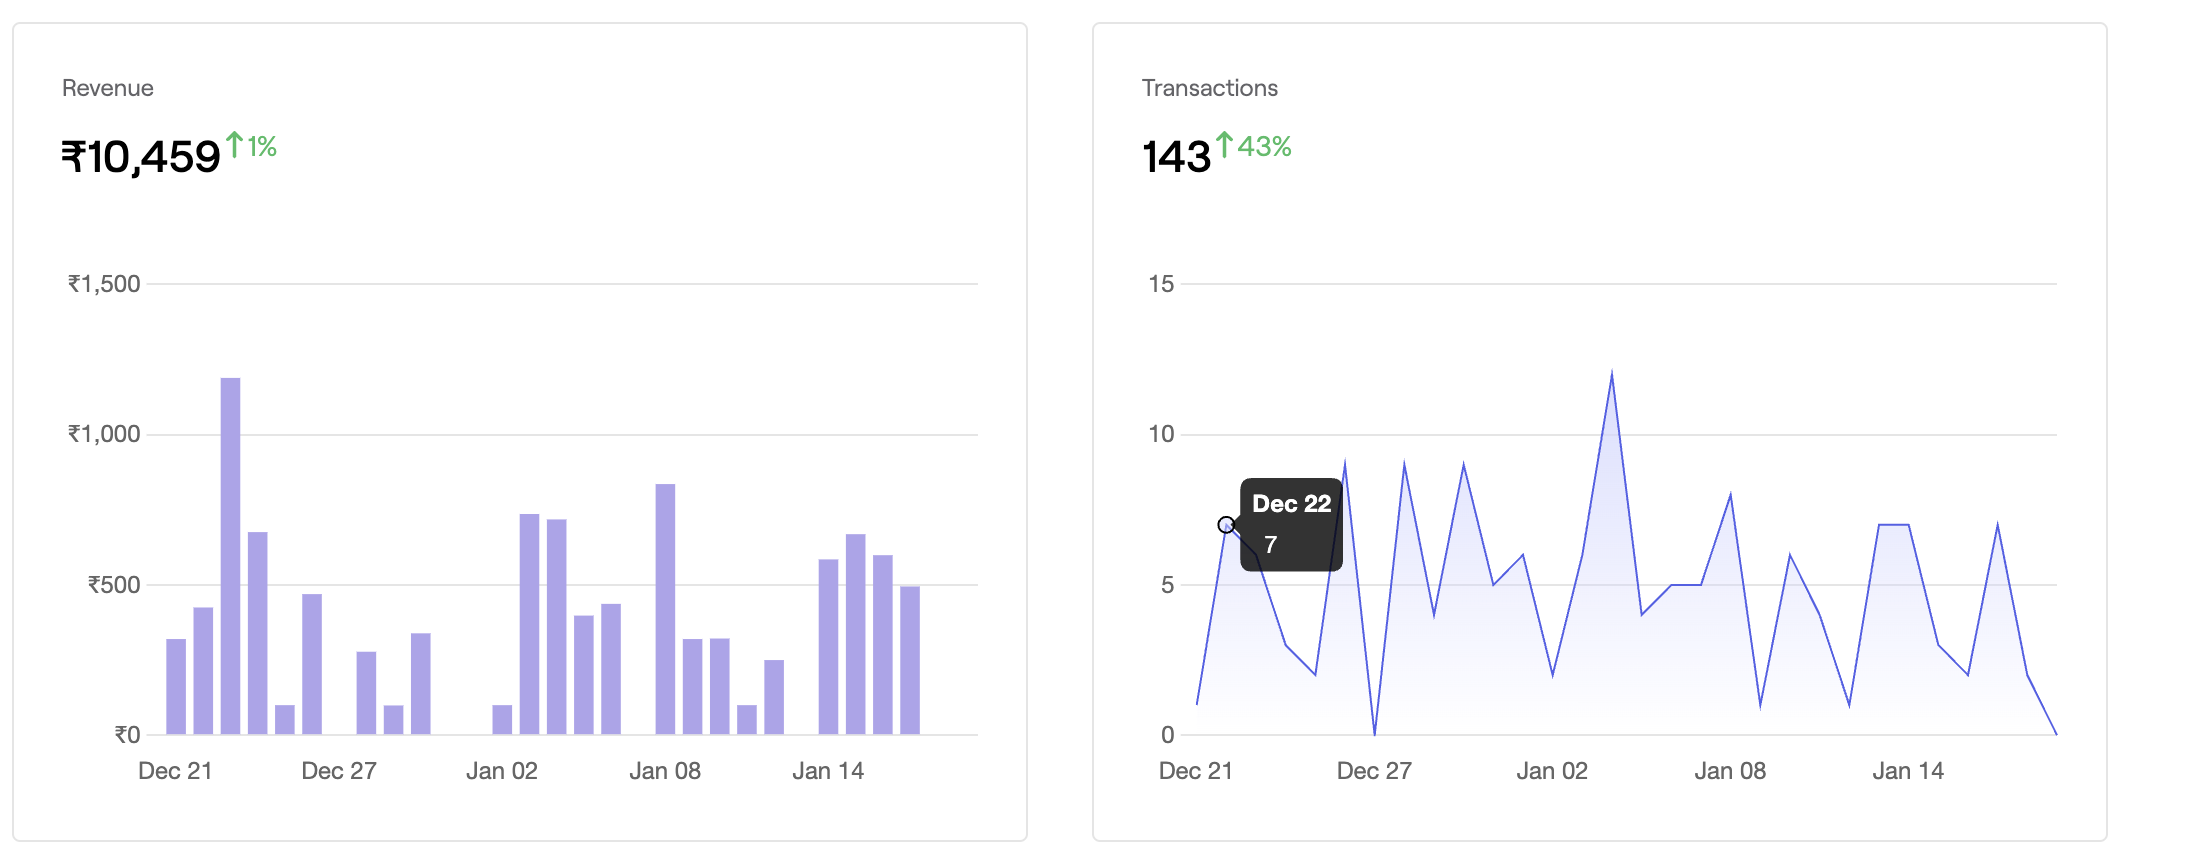Screen dimensions: 2192x864
Task: Click Jan 14 label under Revenue chart
Action: [x=828, y=771]
